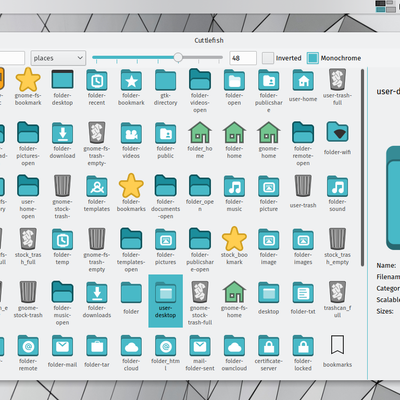The height and width of the screenshot is (400, 400).
Task: Enable the Inverted checkbox
Action: (268, 58)
